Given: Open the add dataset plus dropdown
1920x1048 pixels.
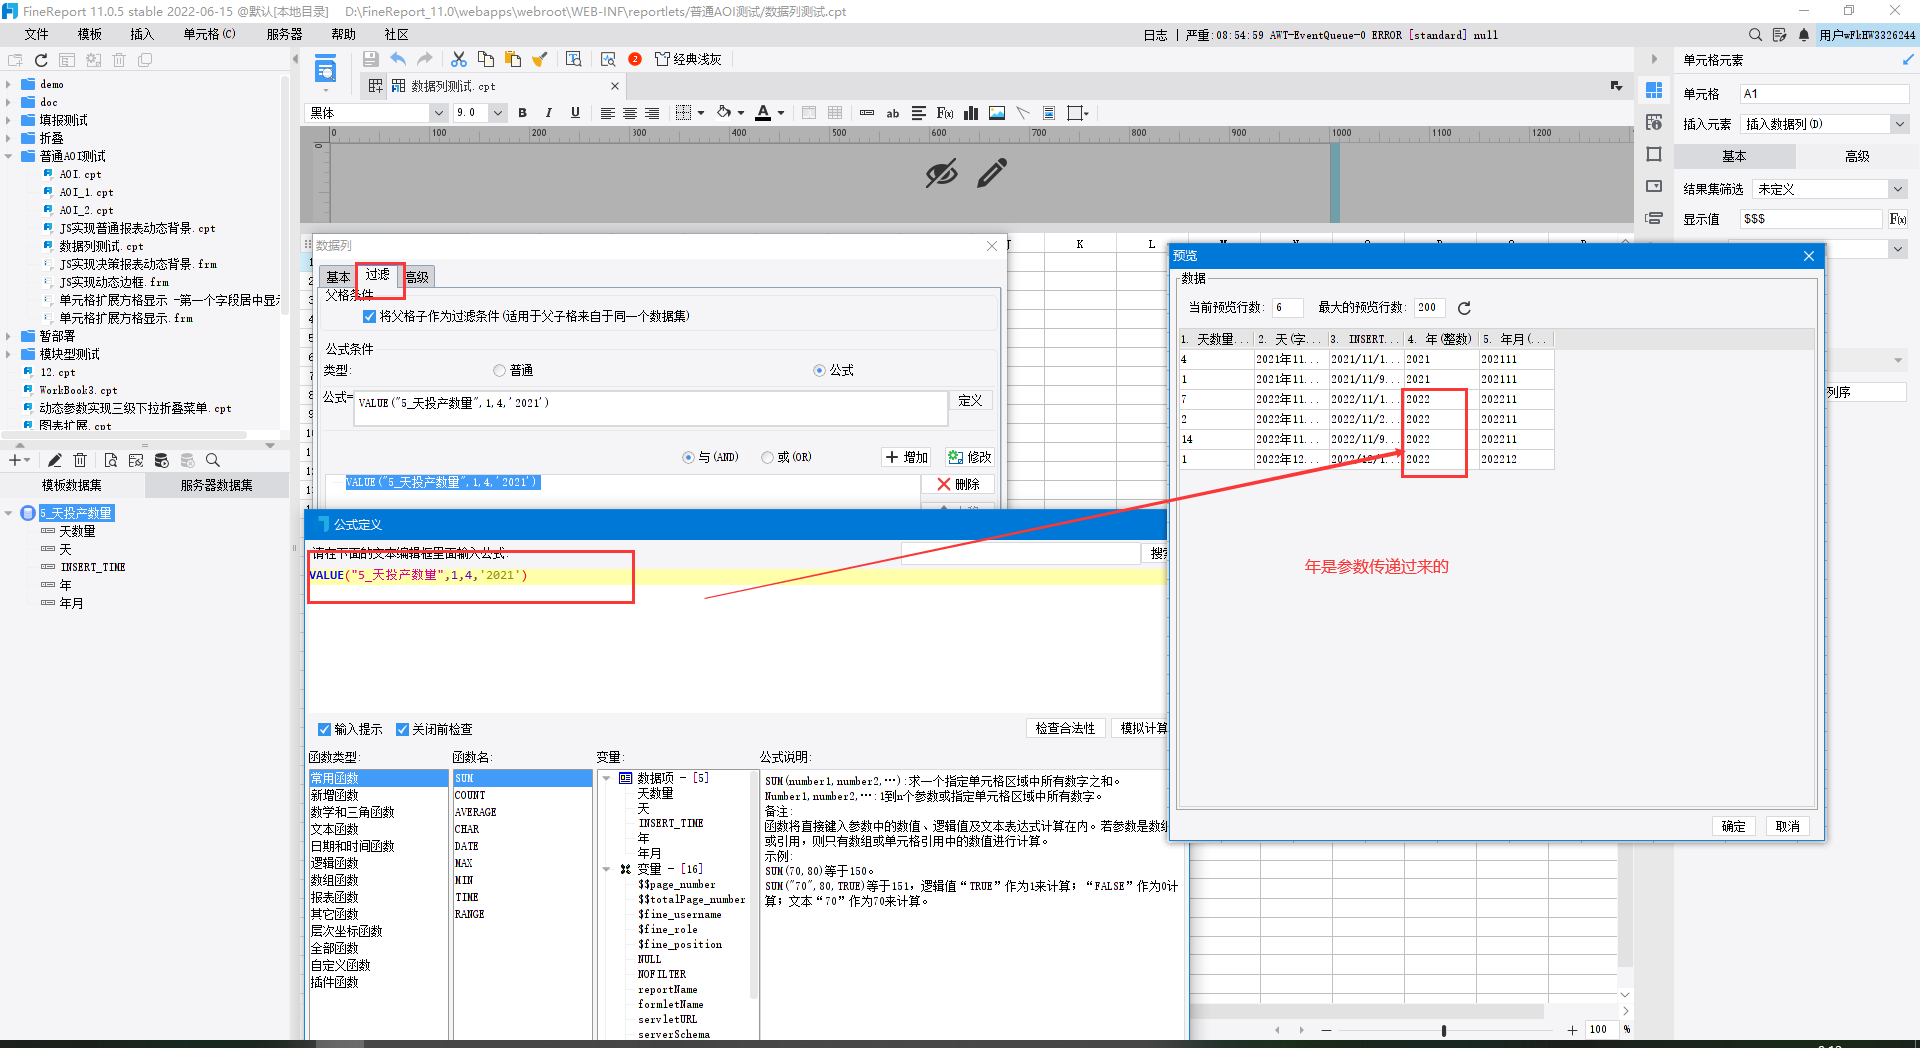Looking at the screenshot, I should pos(19,460).
